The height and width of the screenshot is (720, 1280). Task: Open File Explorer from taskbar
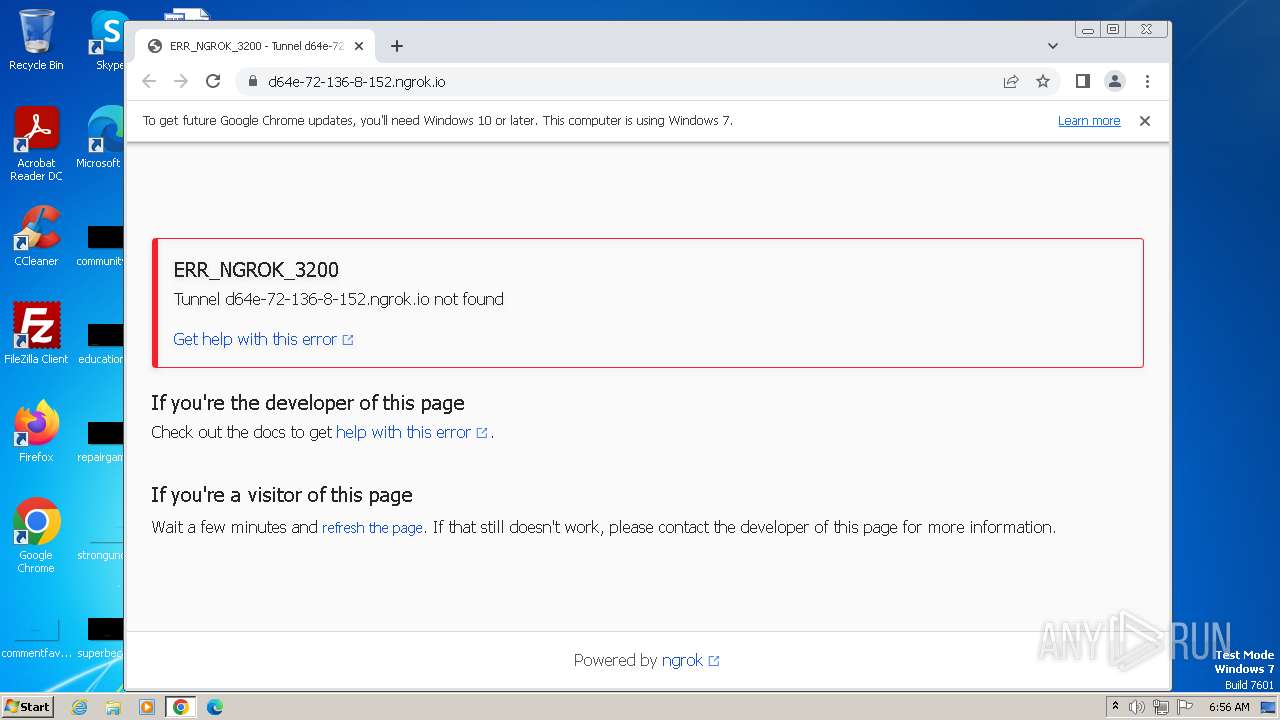coord(113,707)
